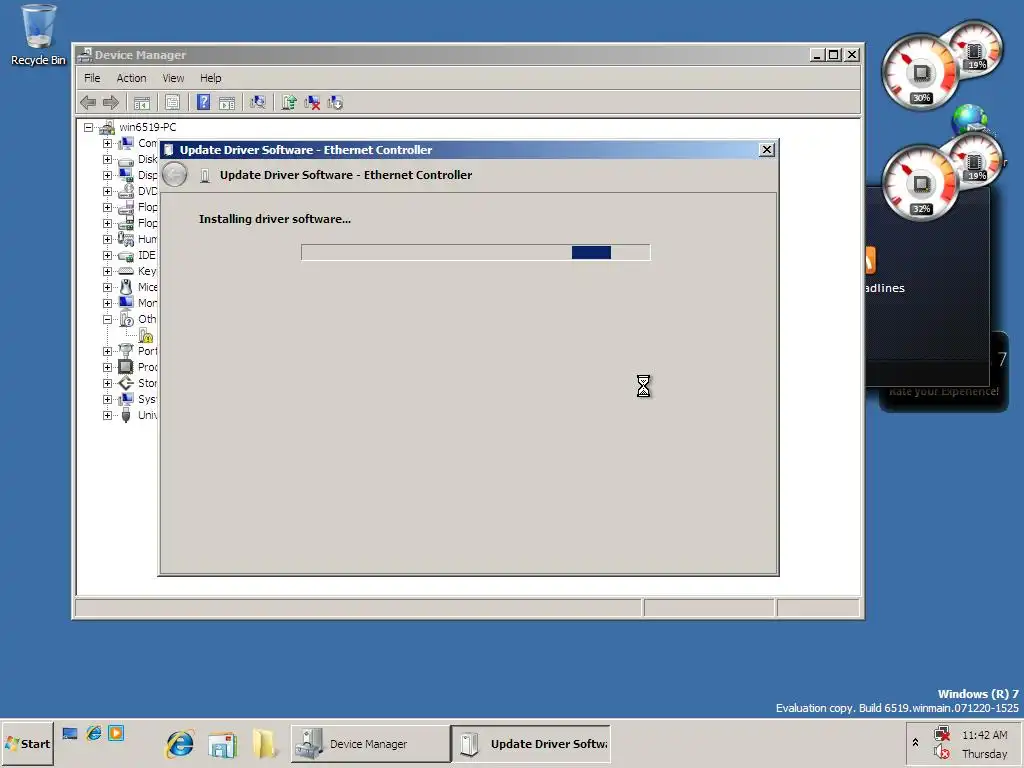Click the USB plug icon for Universal controllers

click(126, 415)
